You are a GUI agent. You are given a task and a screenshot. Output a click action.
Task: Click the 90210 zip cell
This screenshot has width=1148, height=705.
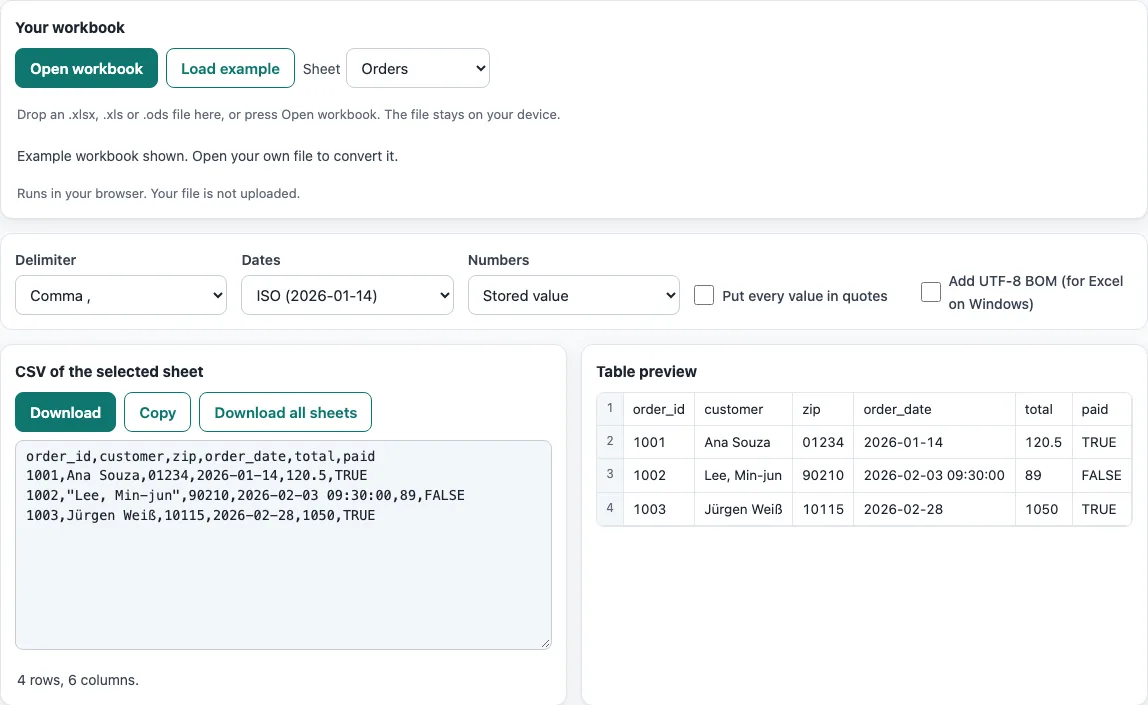pos(823,475)
